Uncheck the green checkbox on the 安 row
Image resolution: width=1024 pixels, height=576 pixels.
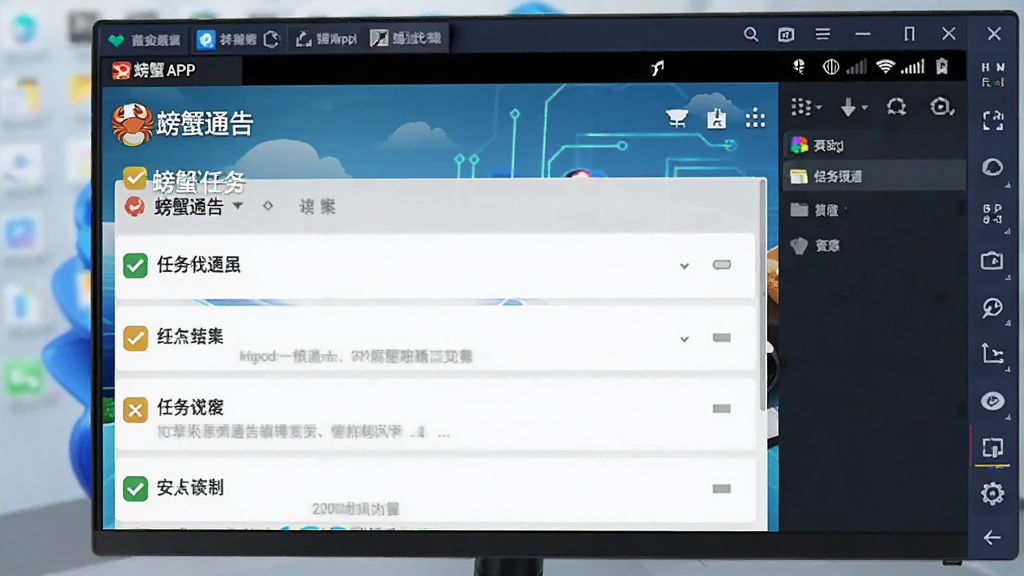[135, 488]
